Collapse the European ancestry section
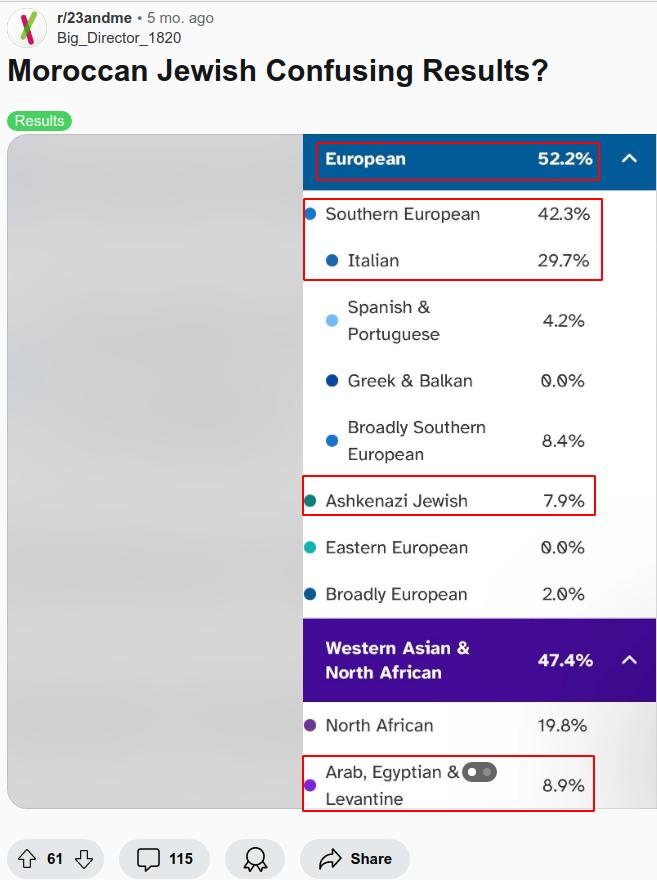This screenshot has width=657, height=880. 629,158
